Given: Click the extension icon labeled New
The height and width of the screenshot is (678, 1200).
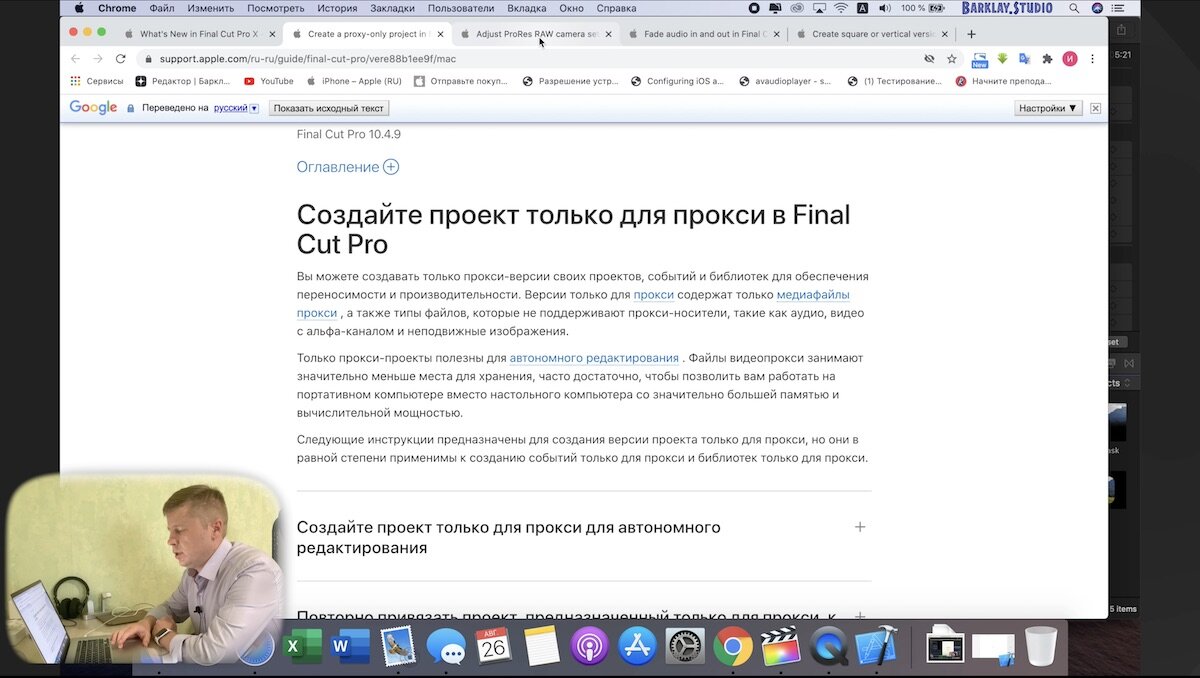Looking at the screenshot, I should point(980,60).
